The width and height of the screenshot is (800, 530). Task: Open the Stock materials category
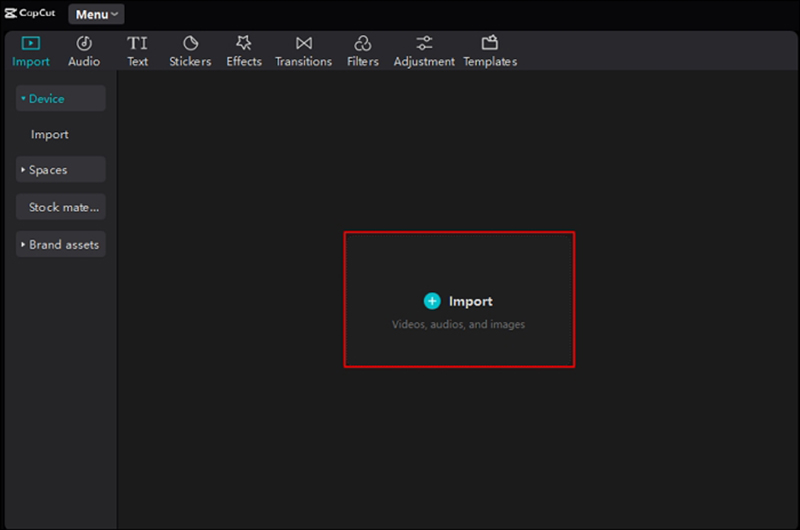click(x=62, y=208)
